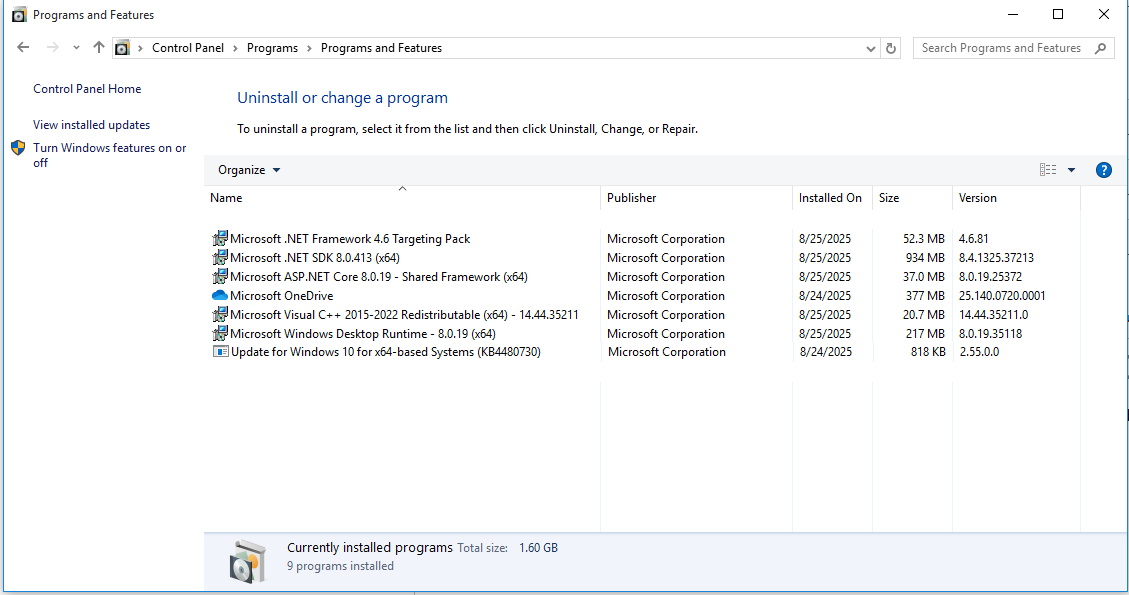Viewport: 1129px width, 595px height.
Task: Select Microsoft .NET Framework 4.6 Targeting Pack
Action: 350,238
